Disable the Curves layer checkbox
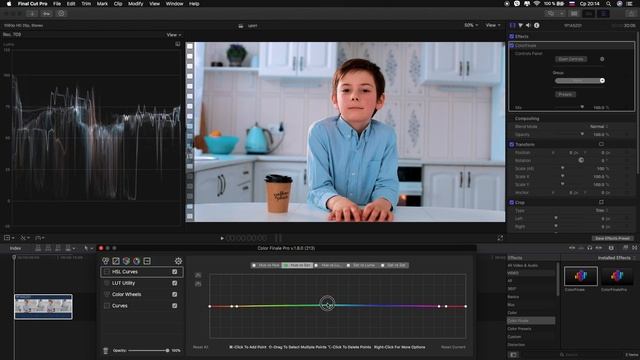Viewport: 640px width, 360px height. (x=175, y=306)
